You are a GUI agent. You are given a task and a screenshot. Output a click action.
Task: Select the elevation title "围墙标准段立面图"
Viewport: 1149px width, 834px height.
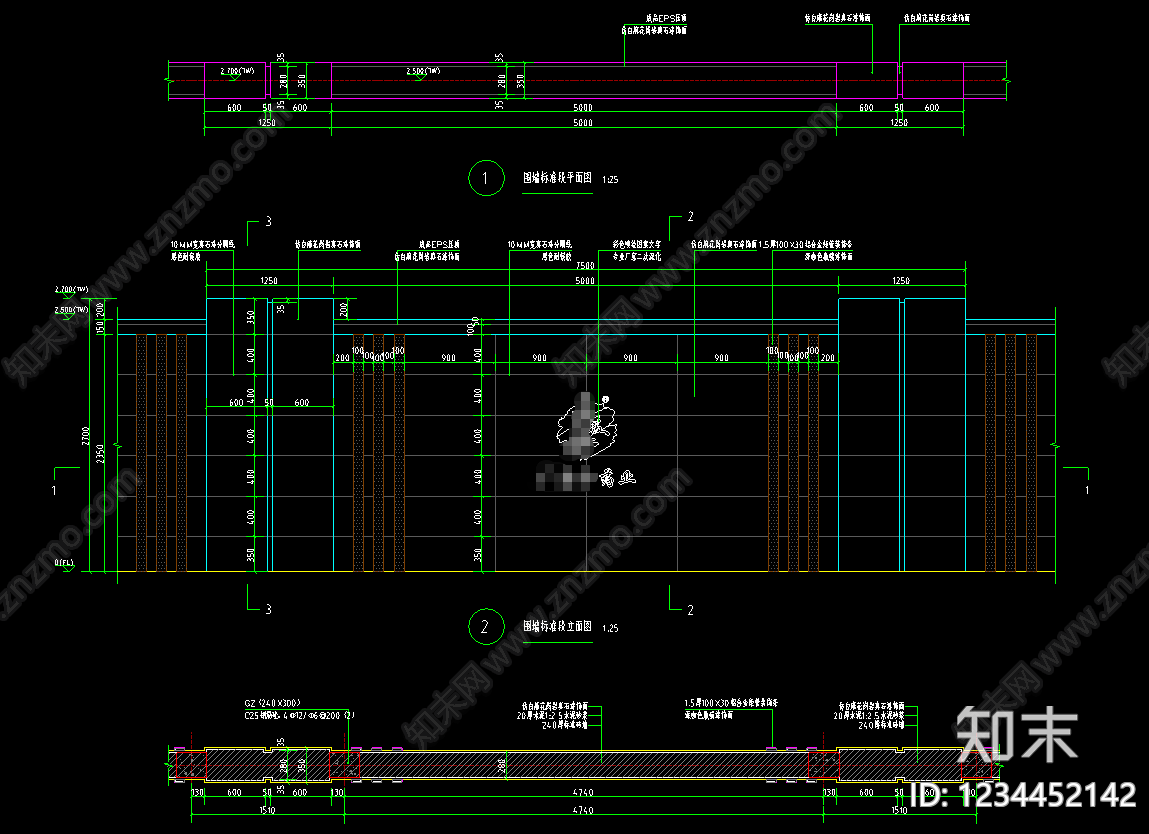[x=557, y=626]
